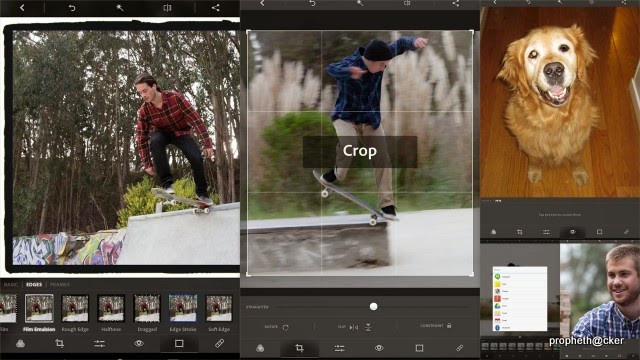This screenshot has width=640, height=360.
Task: Select the blemish bandage tool in the left panel
Action: tap(219, 344)
